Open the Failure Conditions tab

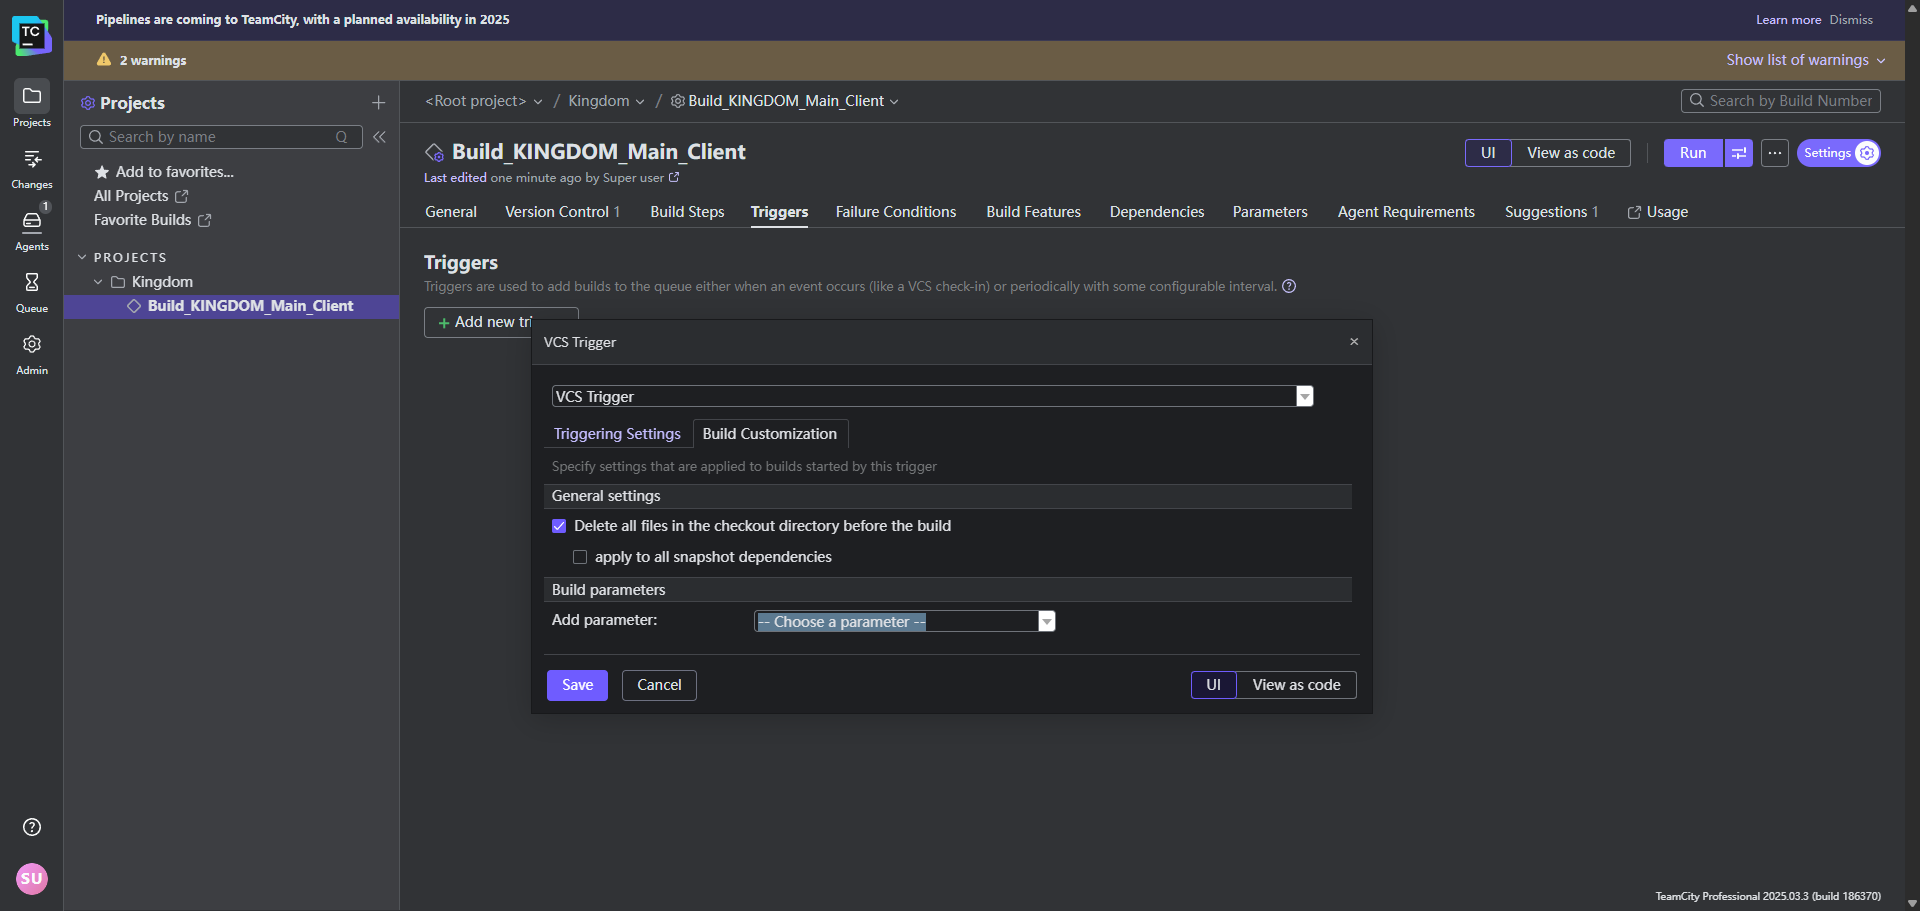click(x=896, y=212)
